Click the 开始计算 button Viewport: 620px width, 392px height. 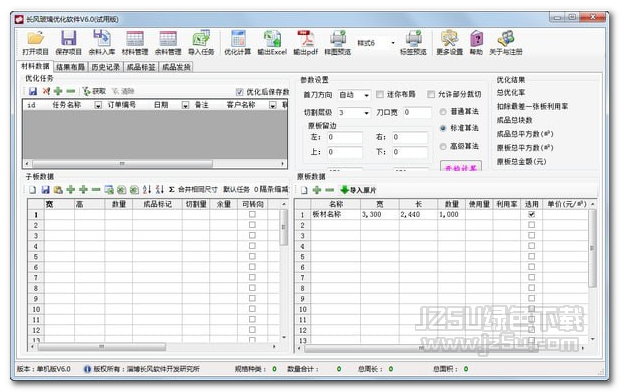[461, 166]
